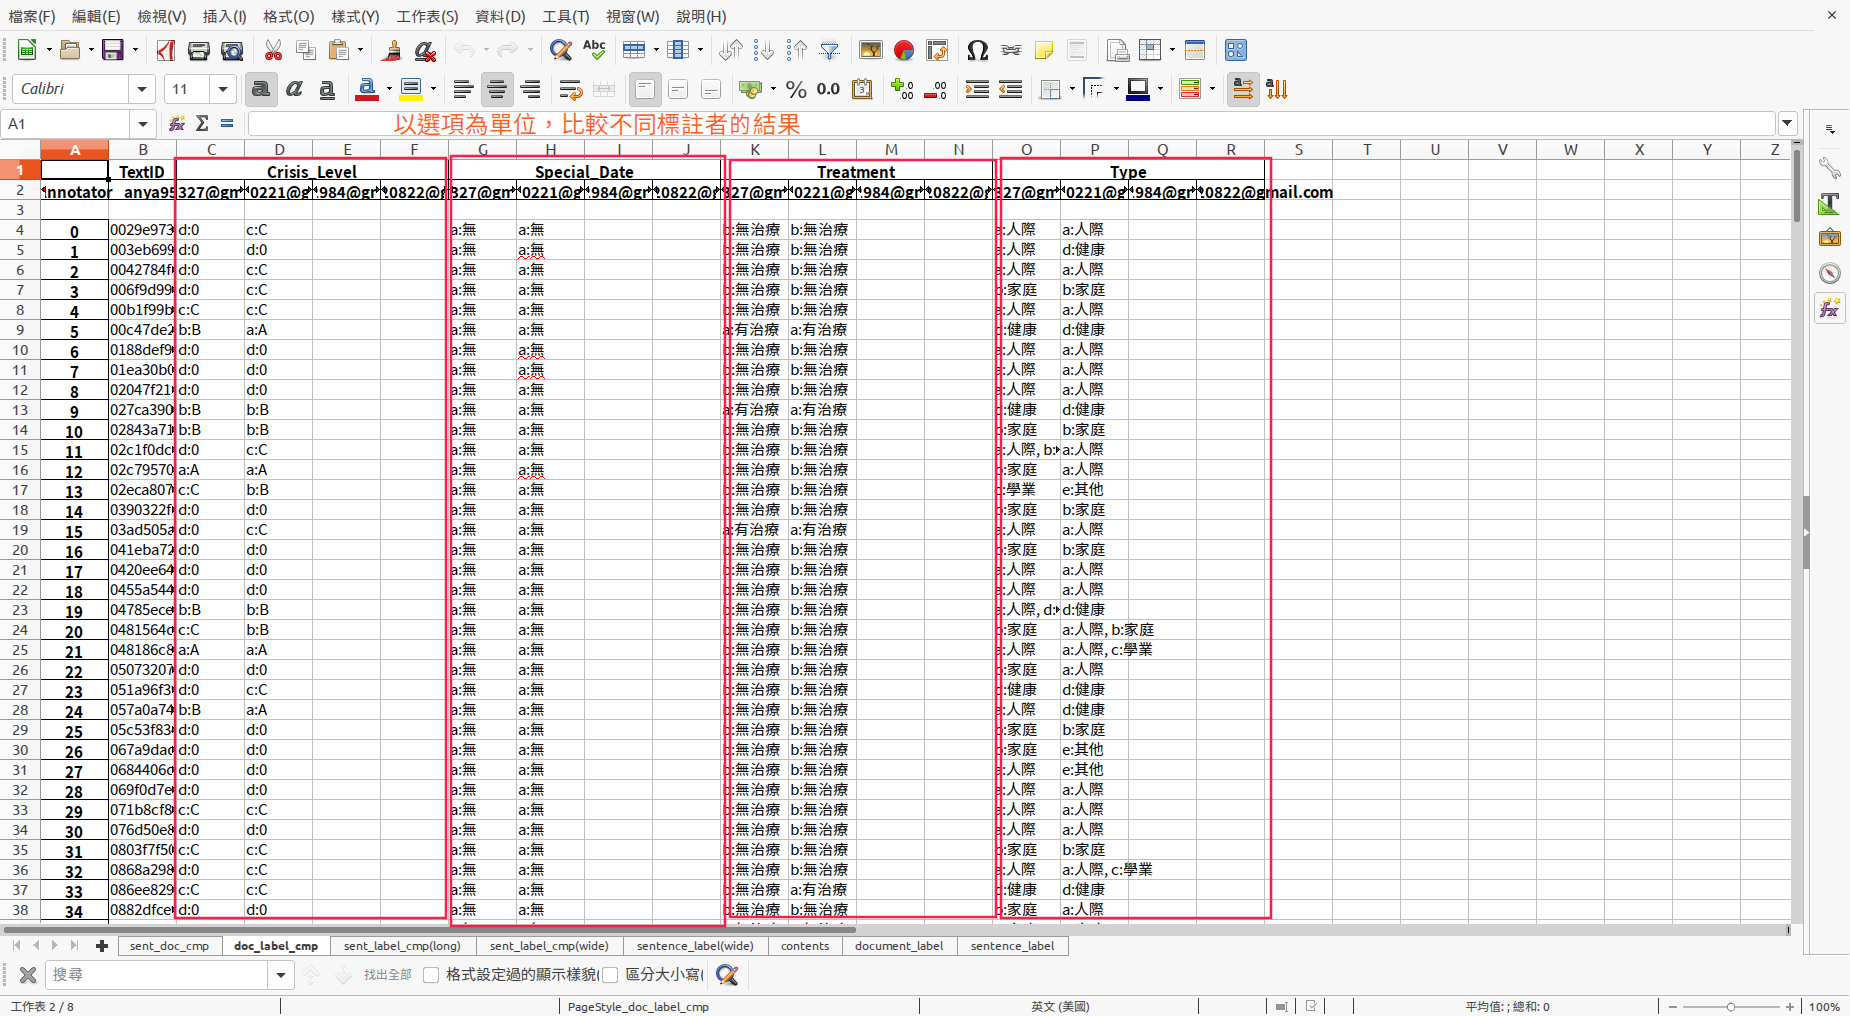Open the Name Box dropdown arrow
Viewport: 1850px width, 1016px height.
tap(143, 124)
